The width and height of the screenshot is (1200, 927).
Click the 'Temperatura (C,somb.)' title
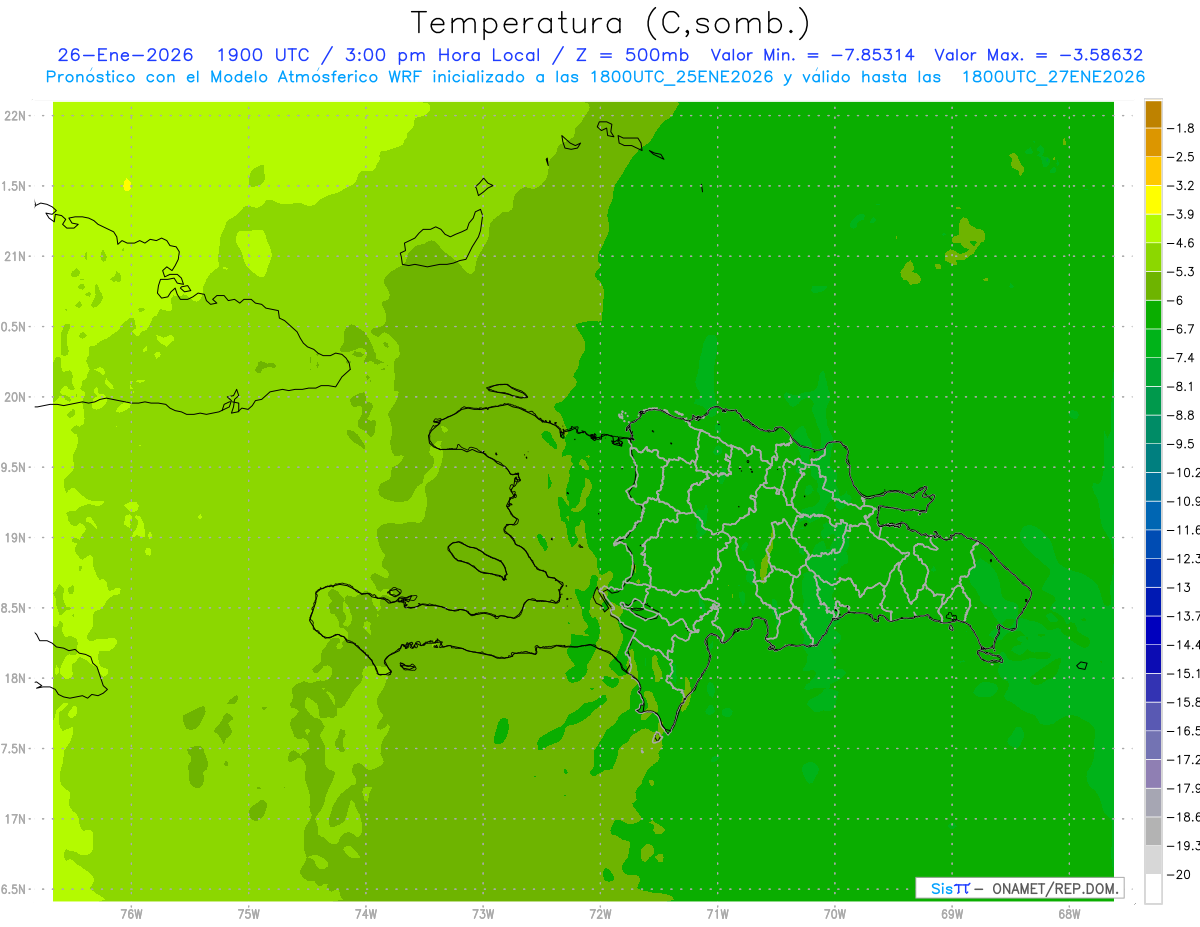point(611,22)
